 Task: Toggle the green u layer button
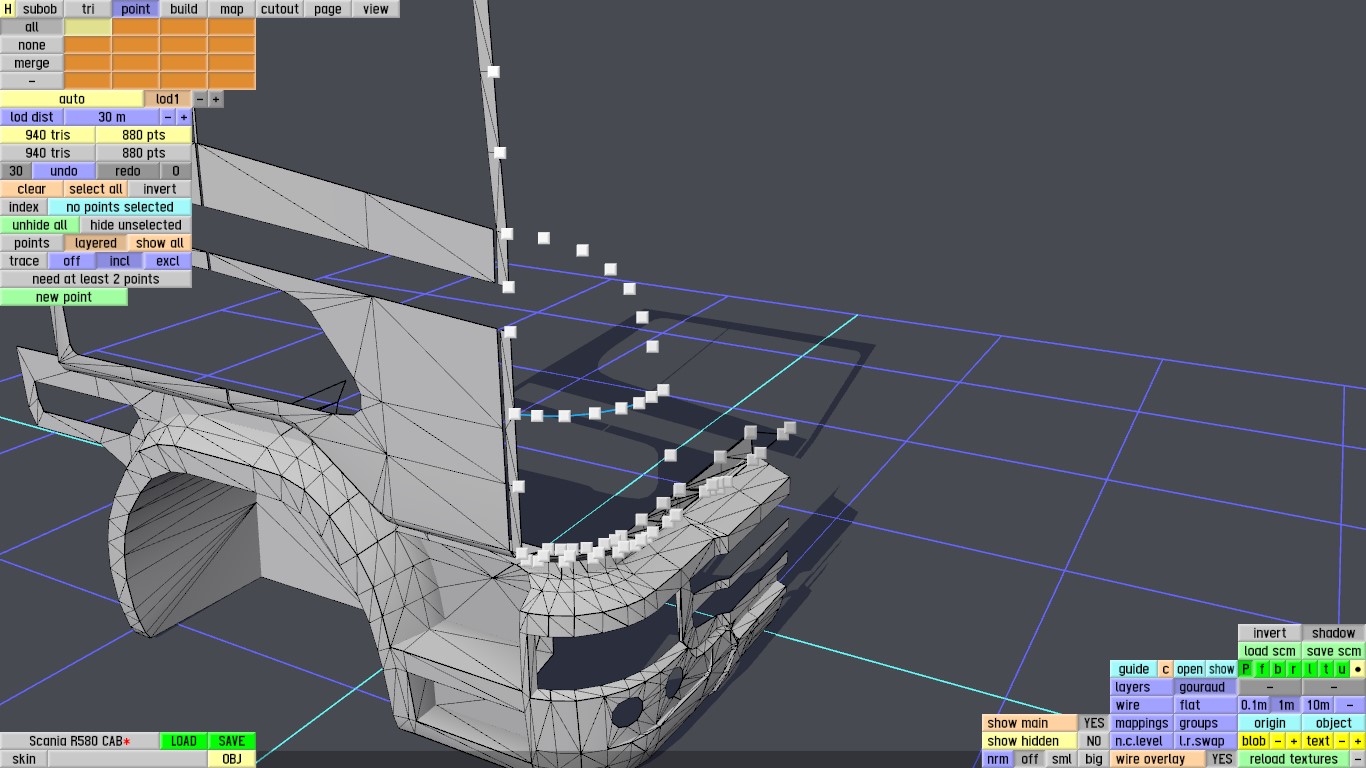pyautogui.click(x=1342, y=669)
